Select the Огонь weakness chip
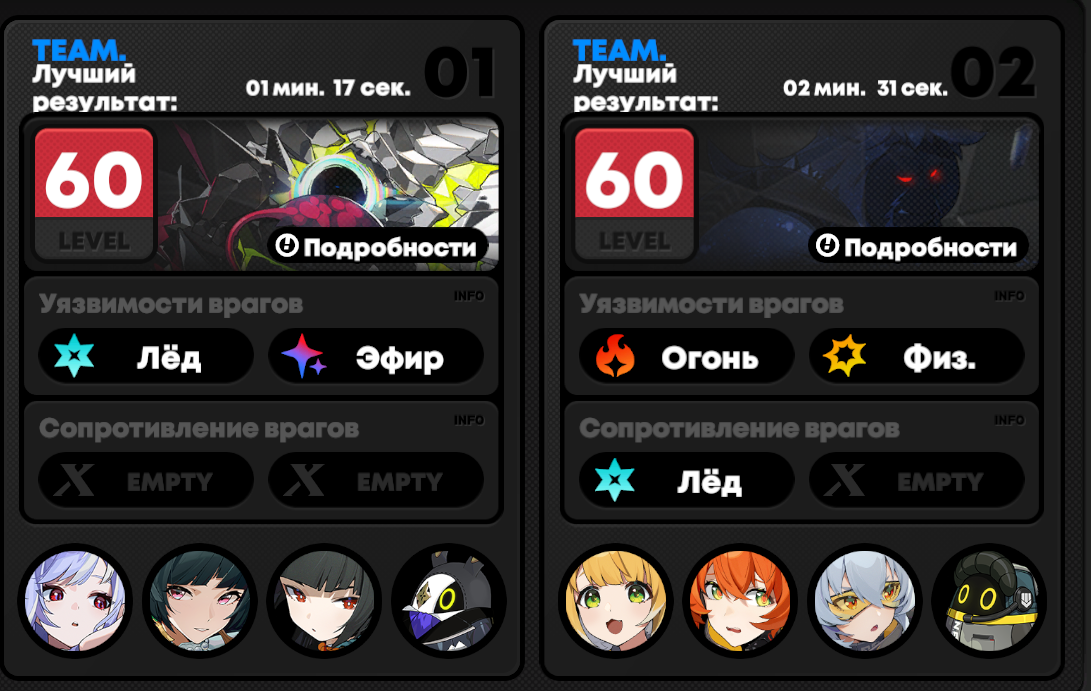 (687, 357)
